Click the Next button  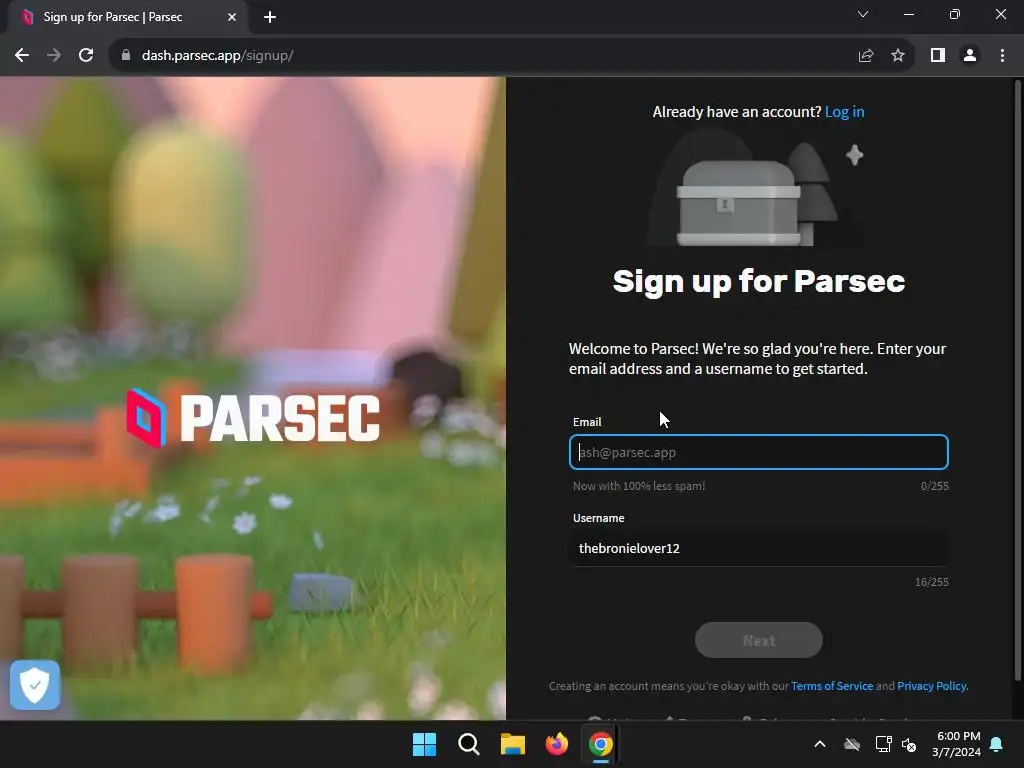pyautogui.click(x=759, y=640)
